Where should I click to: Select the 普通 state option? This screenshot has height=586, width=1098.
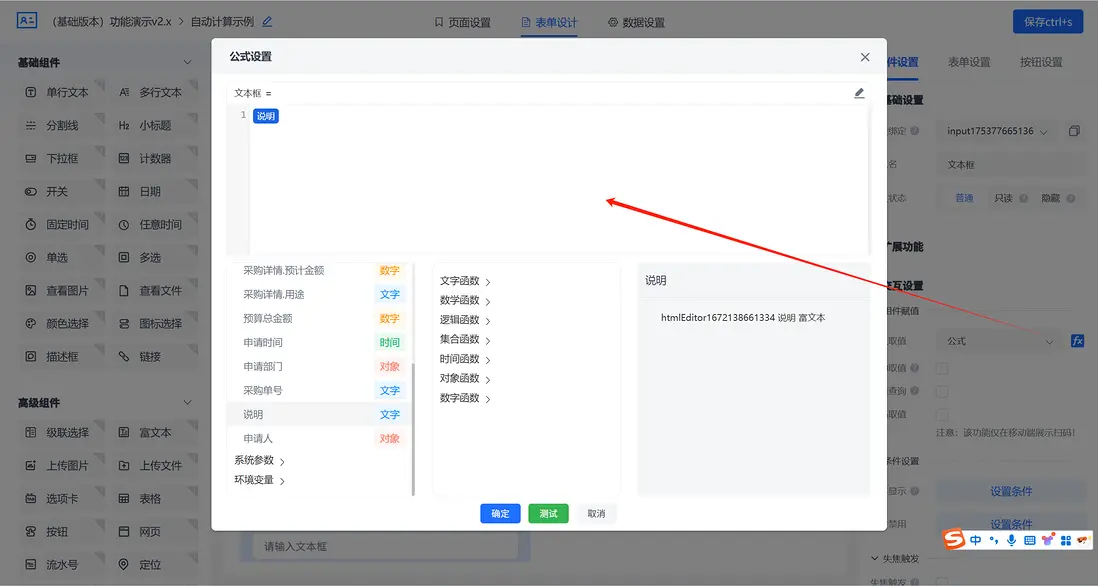964,198
